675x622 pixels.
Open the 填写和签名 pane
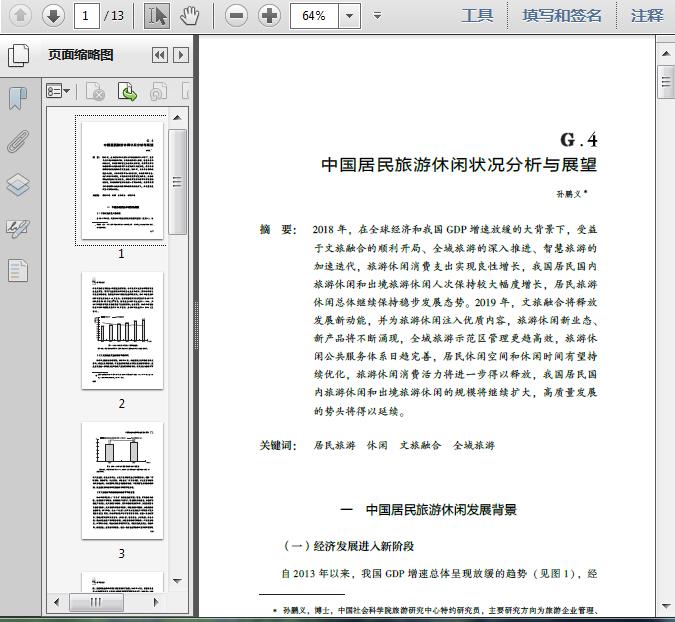562,16
